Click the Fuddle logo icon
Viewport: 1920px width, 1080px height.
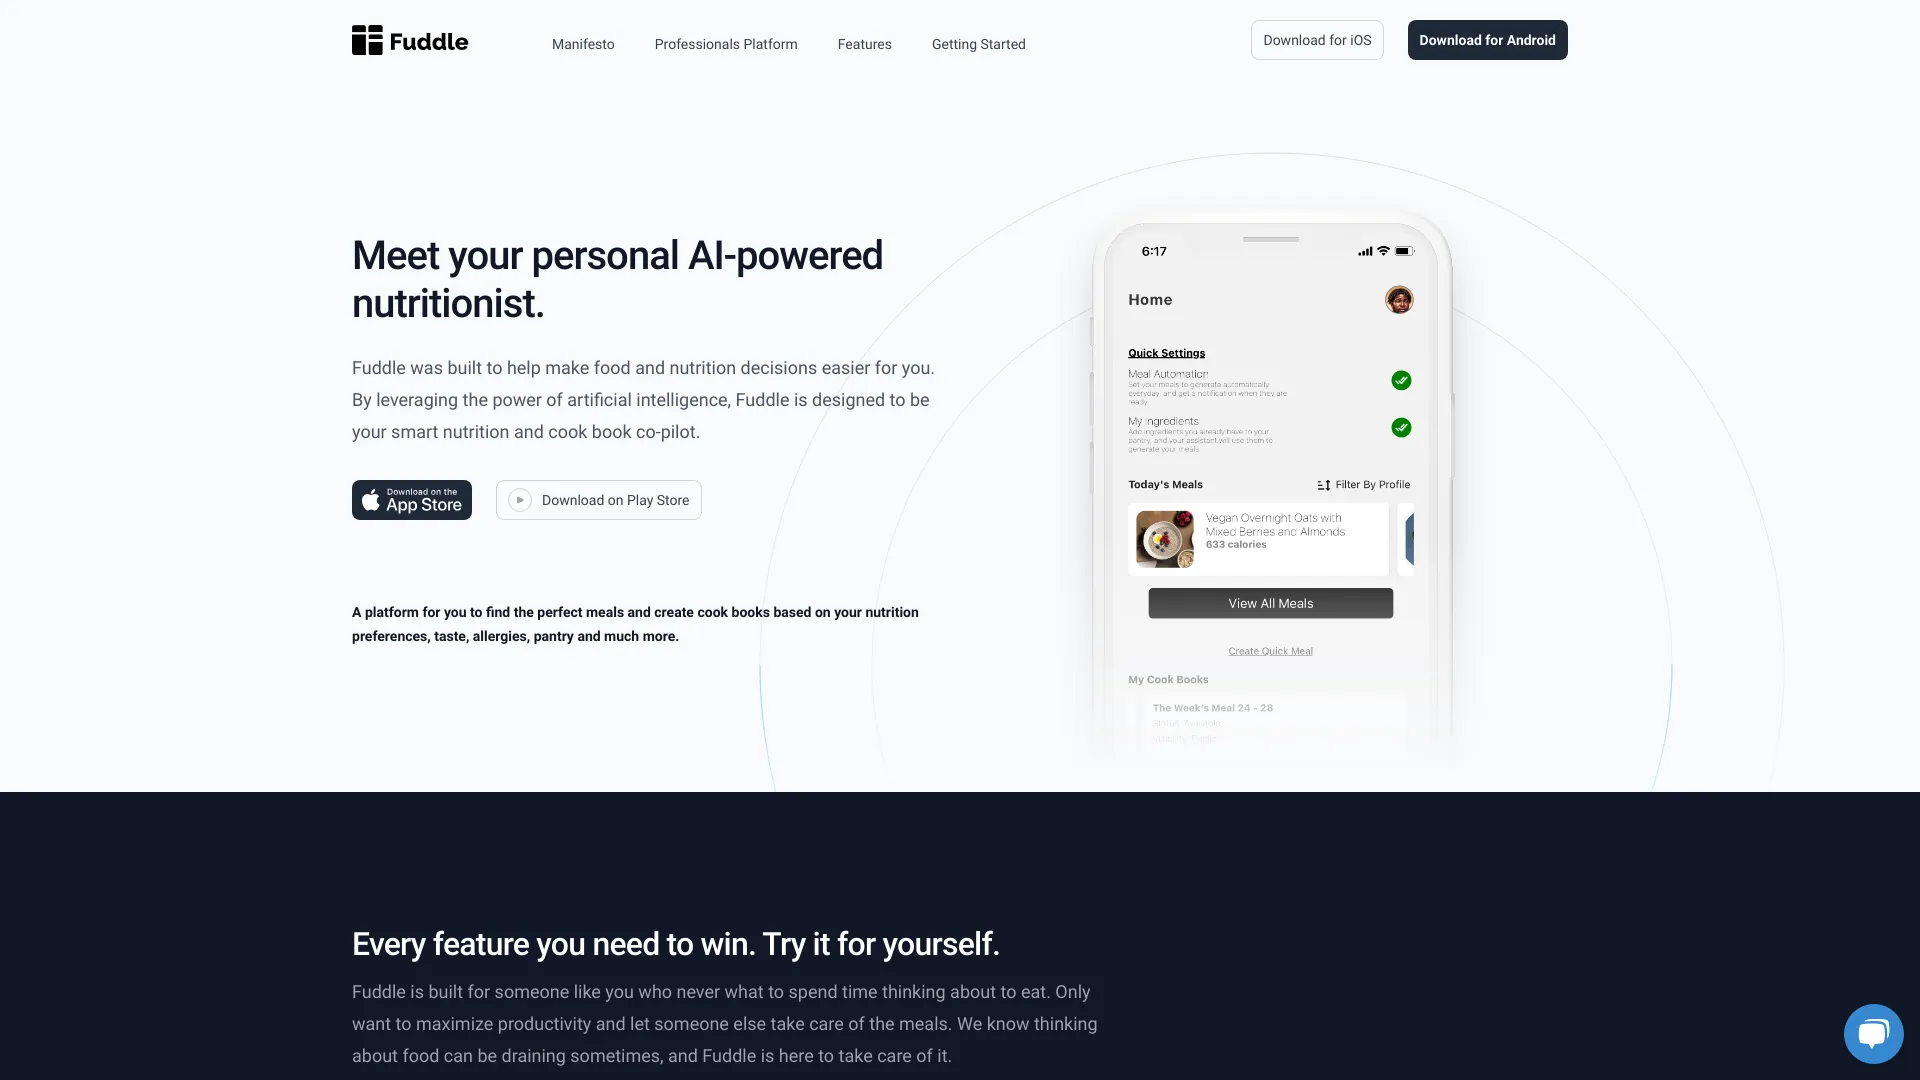[367, 38]
